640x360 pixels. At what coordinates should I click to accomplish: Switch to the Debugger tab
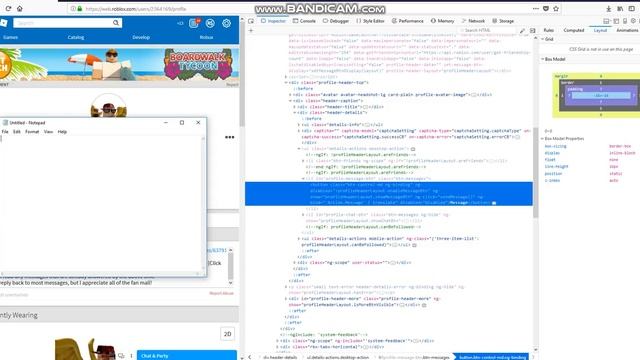(x=336, y=21)
